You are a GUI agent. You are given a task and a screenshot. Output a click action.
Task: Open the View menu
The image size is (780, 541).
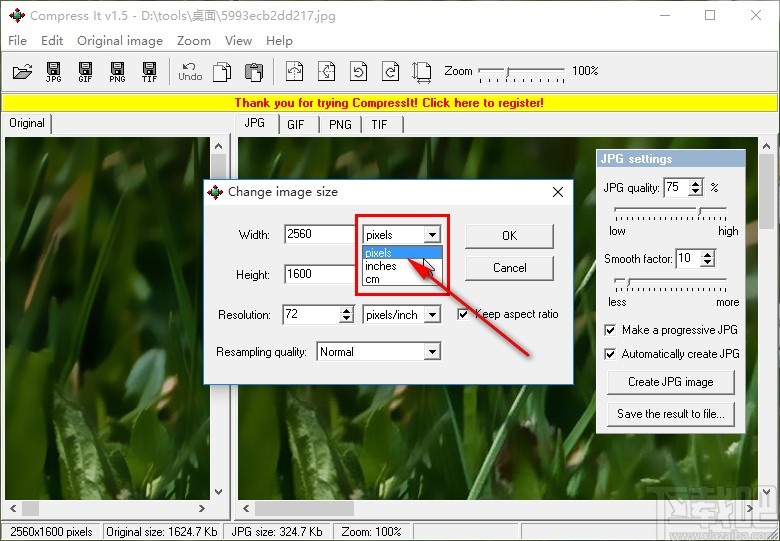pyautogui.click(x=238, y=41)
